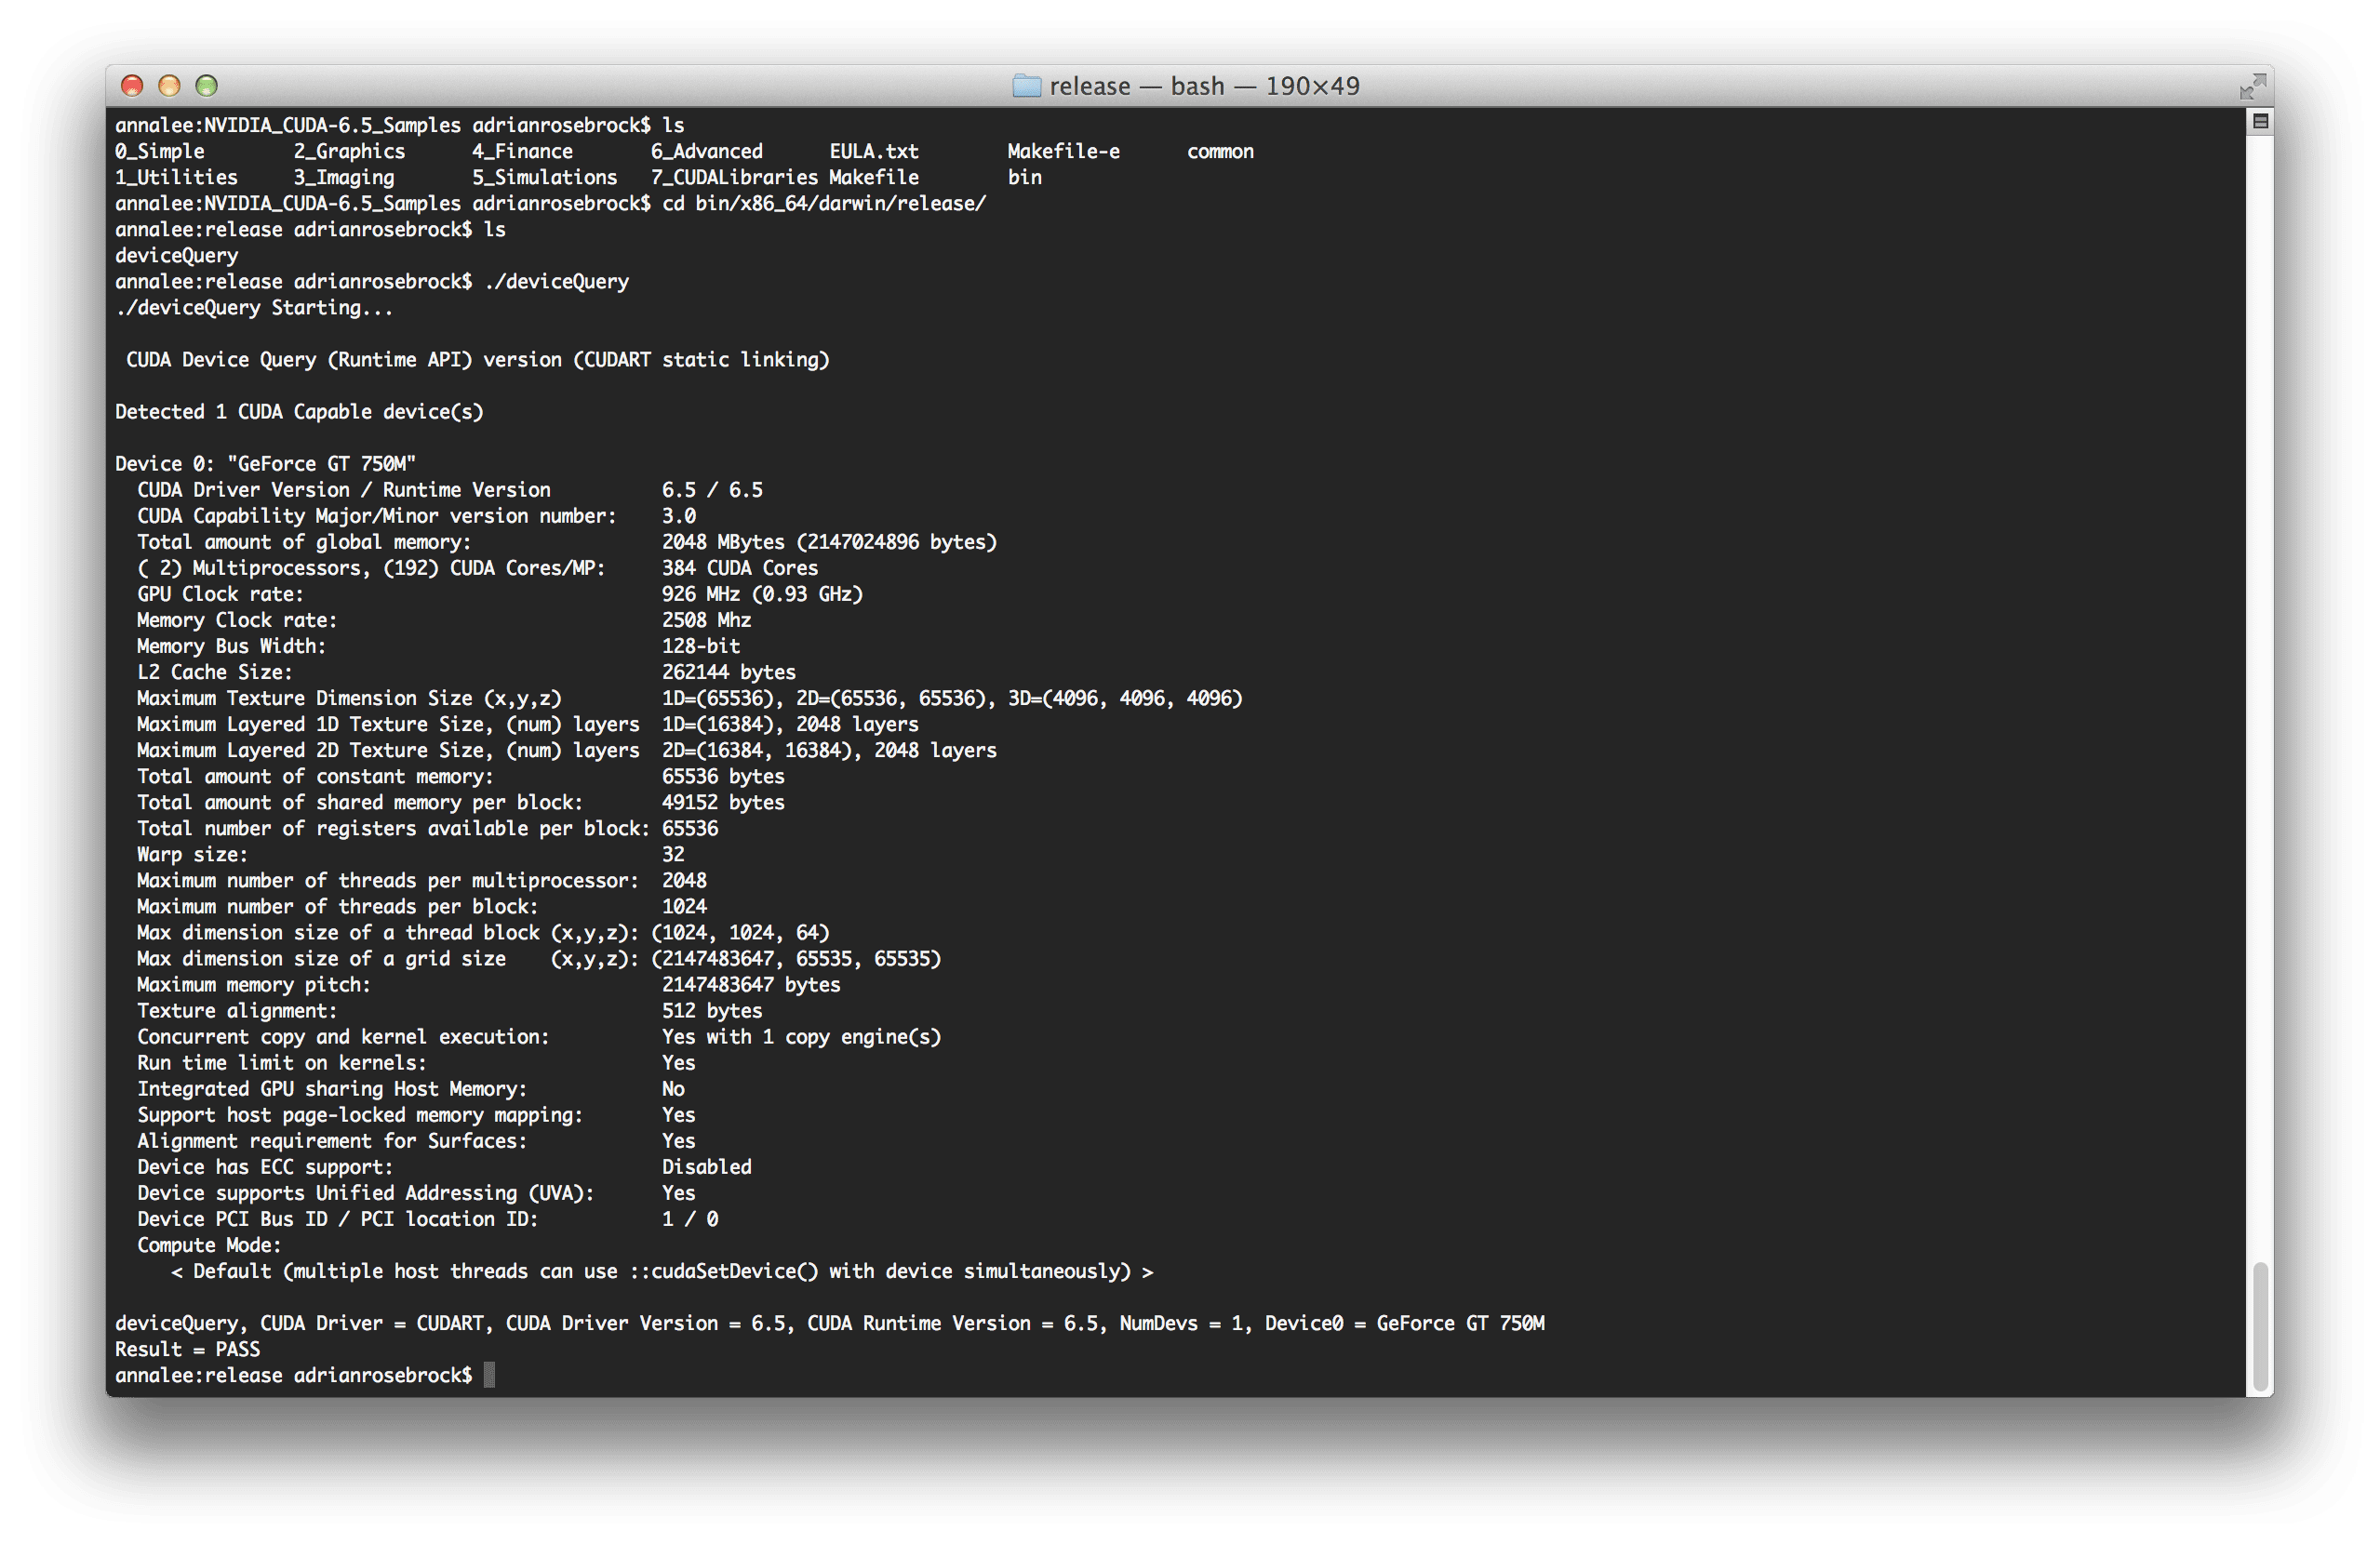Viewport: 2380px width, 1544px height.
Task: Click '1D=(16384), 2048 layers' value
Action: pyautogui.click(x=790, y=724)
